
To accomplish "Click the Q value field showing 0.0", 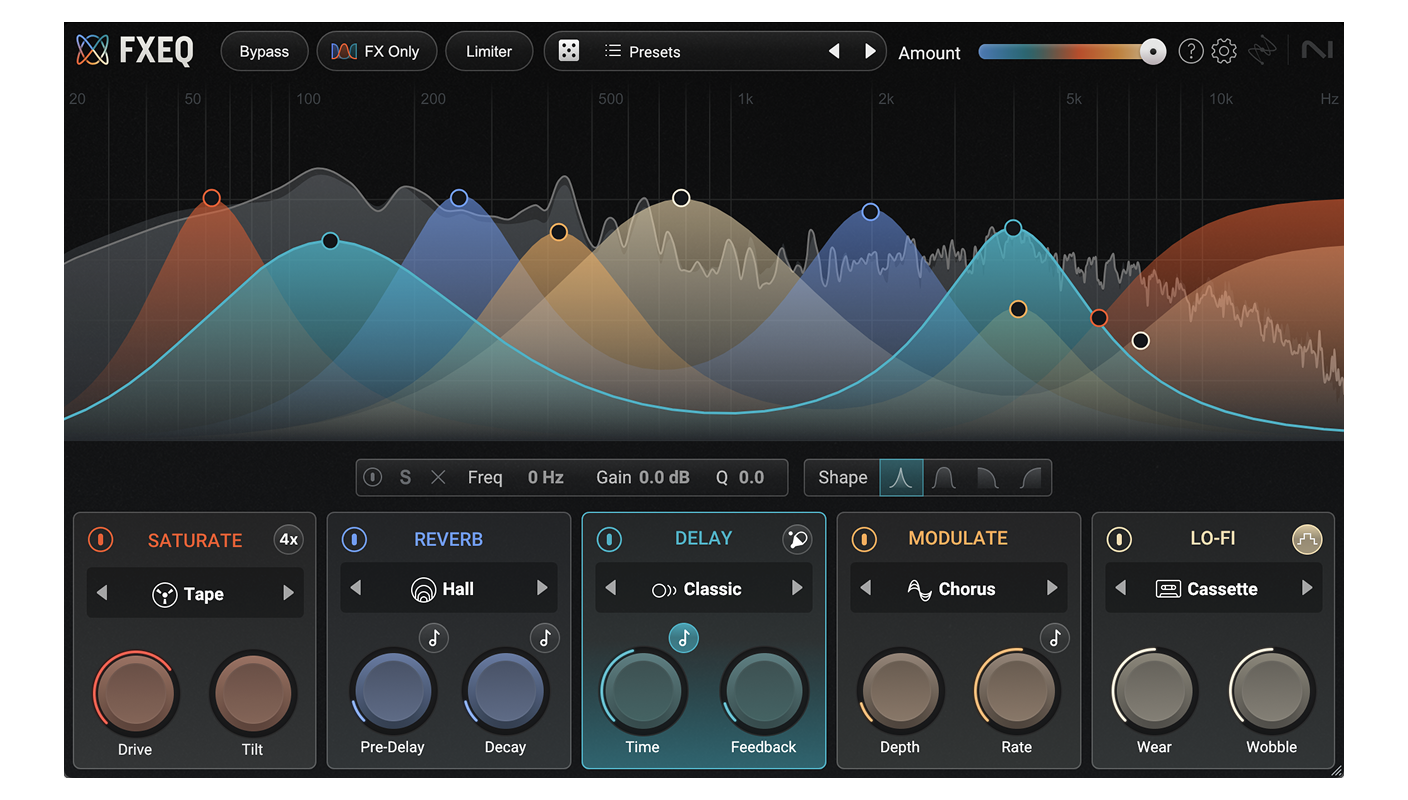I will point(751,478).
